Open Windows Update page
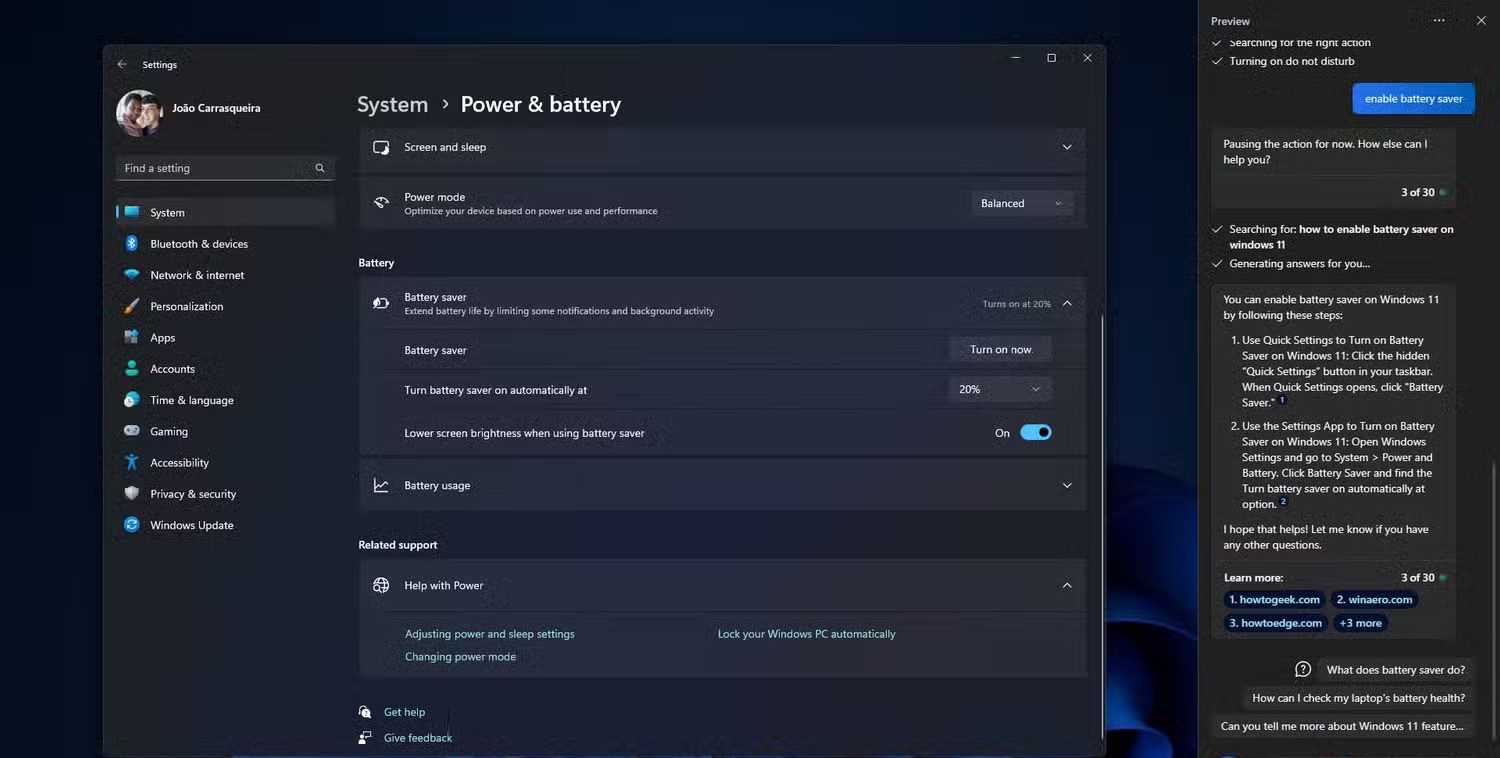The height and width of the screenshot is (758, 1500). (x=191, y=525)
